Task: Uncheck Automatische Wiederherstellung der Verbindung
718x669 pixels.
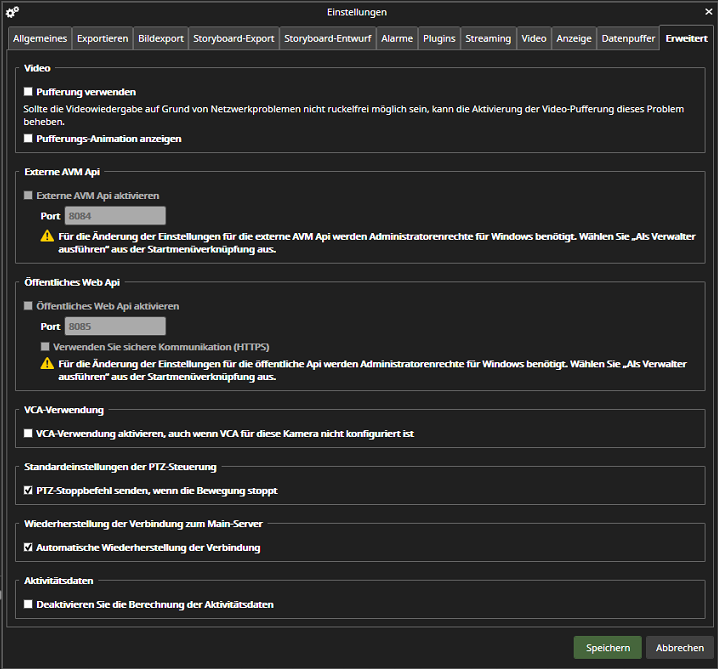Action: (28, 547)
